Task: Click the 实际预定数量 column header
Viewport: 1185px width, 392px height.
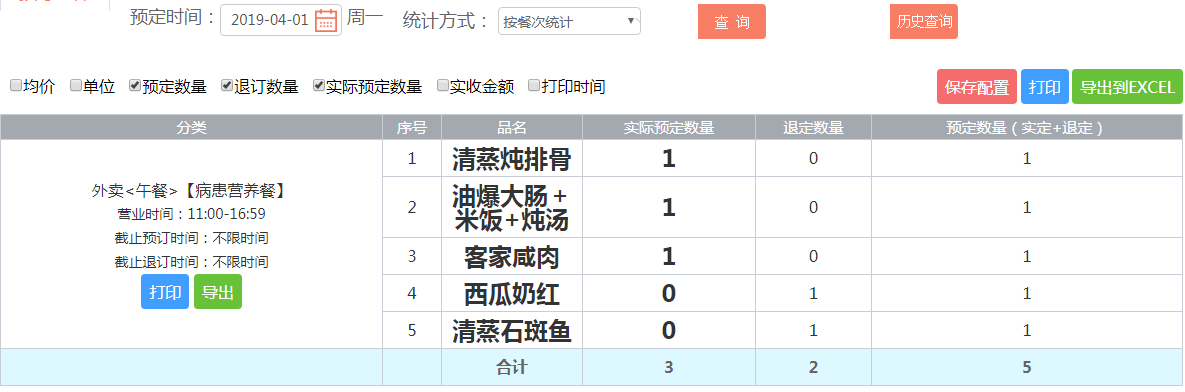Action: (x=669, y=128)
